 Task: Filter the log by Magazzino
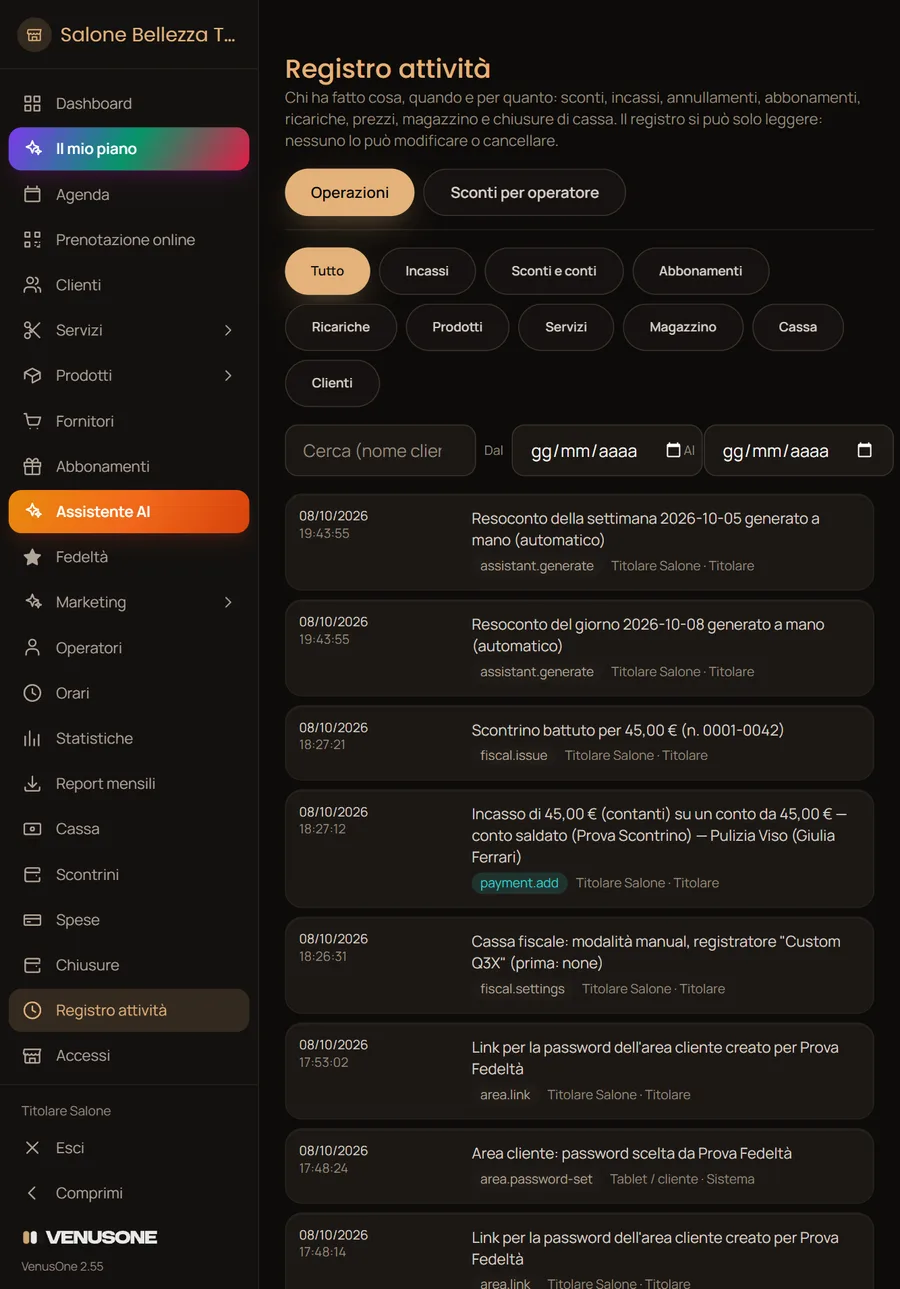click(683, 327)
